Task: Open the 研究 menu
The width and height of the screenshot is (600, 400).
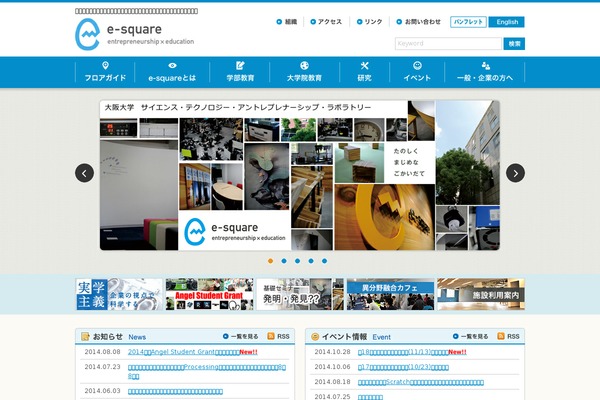Action: (364, 72)
